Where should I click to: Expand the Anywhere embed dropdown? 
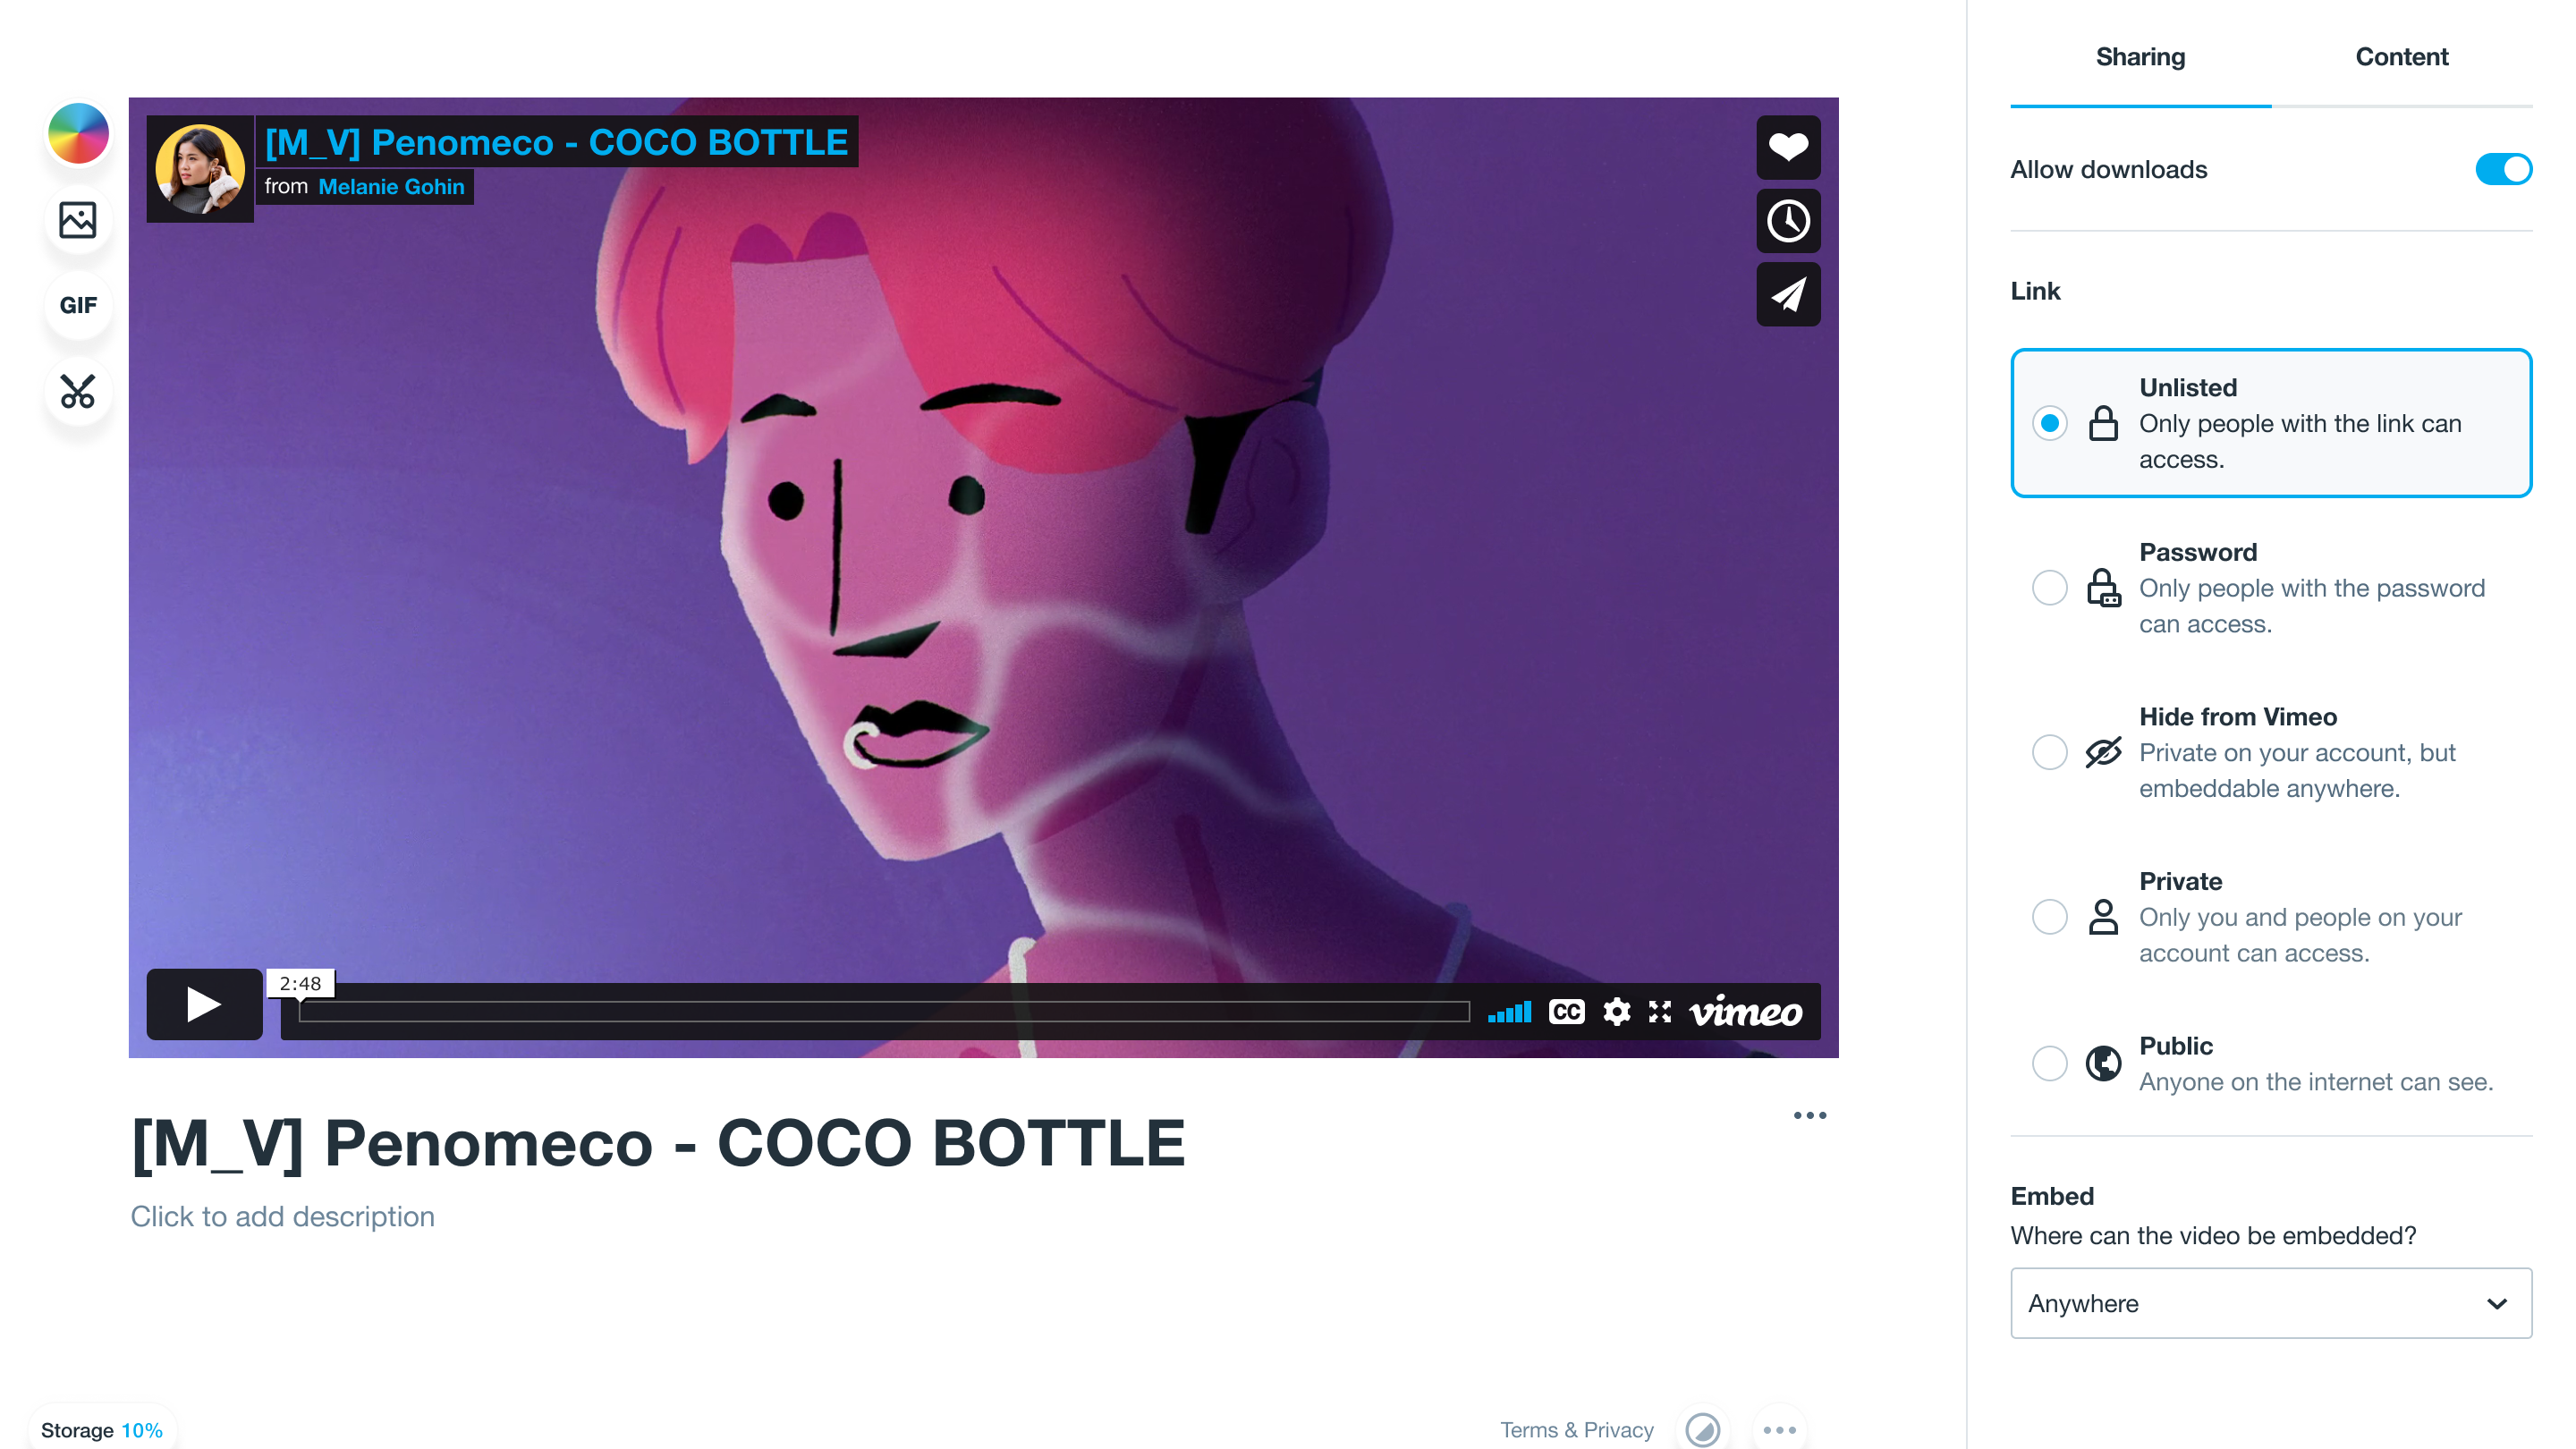tap(2271, 1303)
